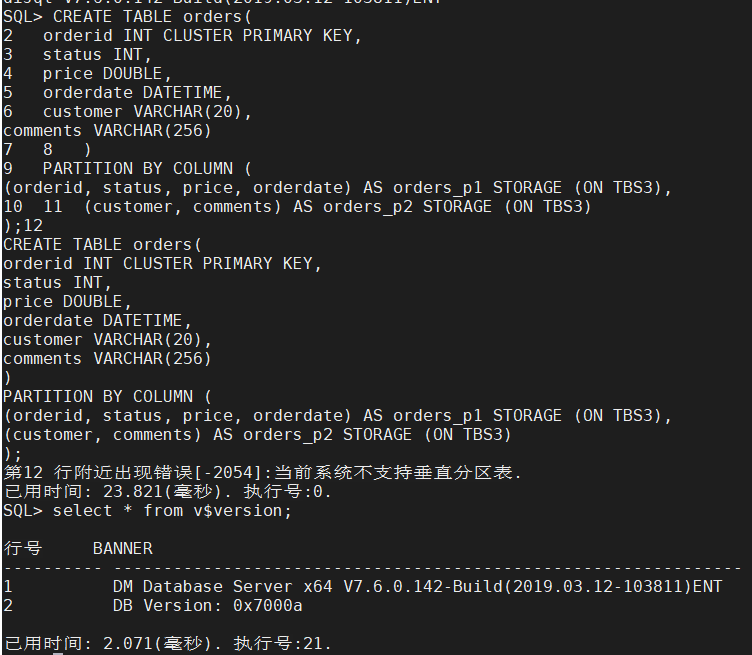Click the error message mentioning code -2054
Screen dimensions: 752x655
(263, 473)
